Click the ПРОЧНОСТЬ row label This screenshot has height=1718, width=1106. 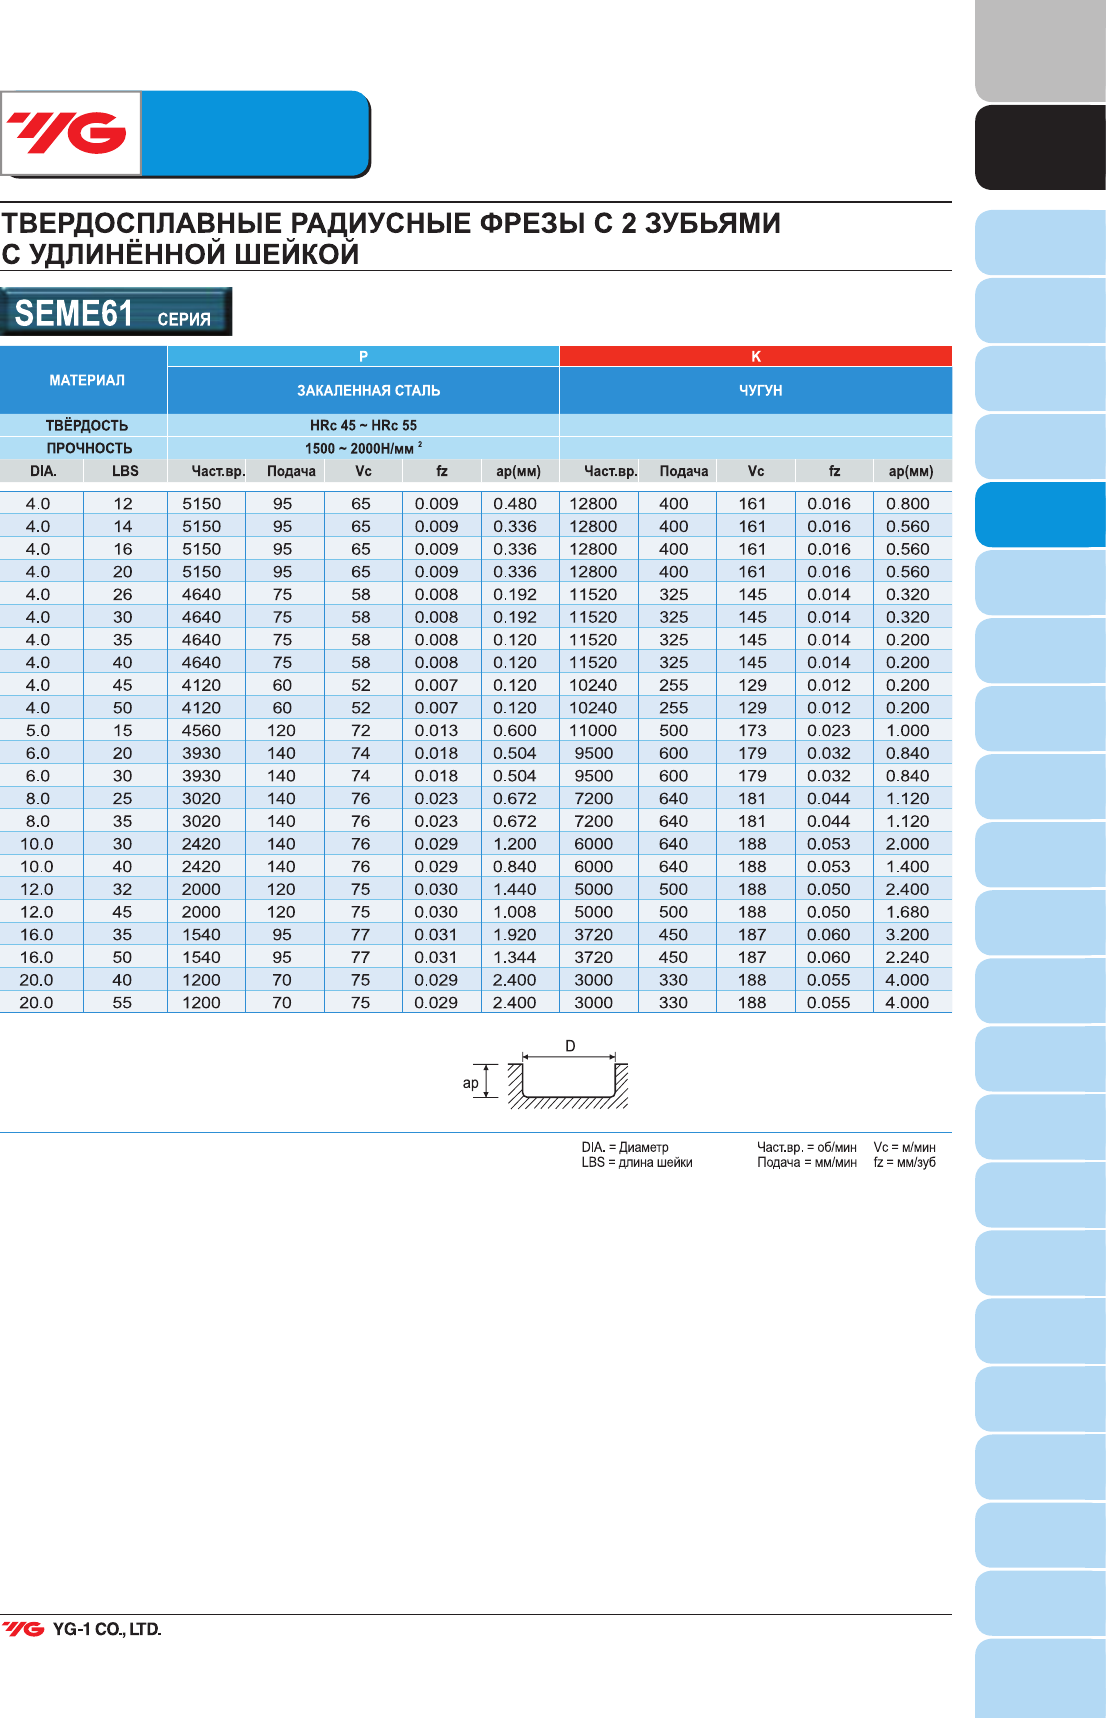coord(89,448)
